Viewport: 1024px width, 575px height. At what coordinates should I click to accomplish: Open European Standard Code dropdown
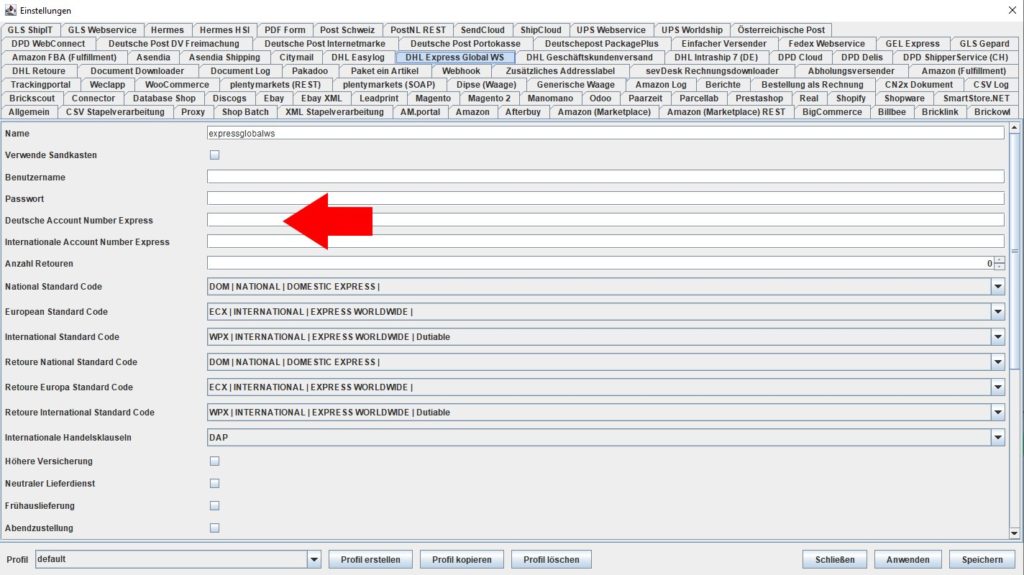tap(997, 312)
